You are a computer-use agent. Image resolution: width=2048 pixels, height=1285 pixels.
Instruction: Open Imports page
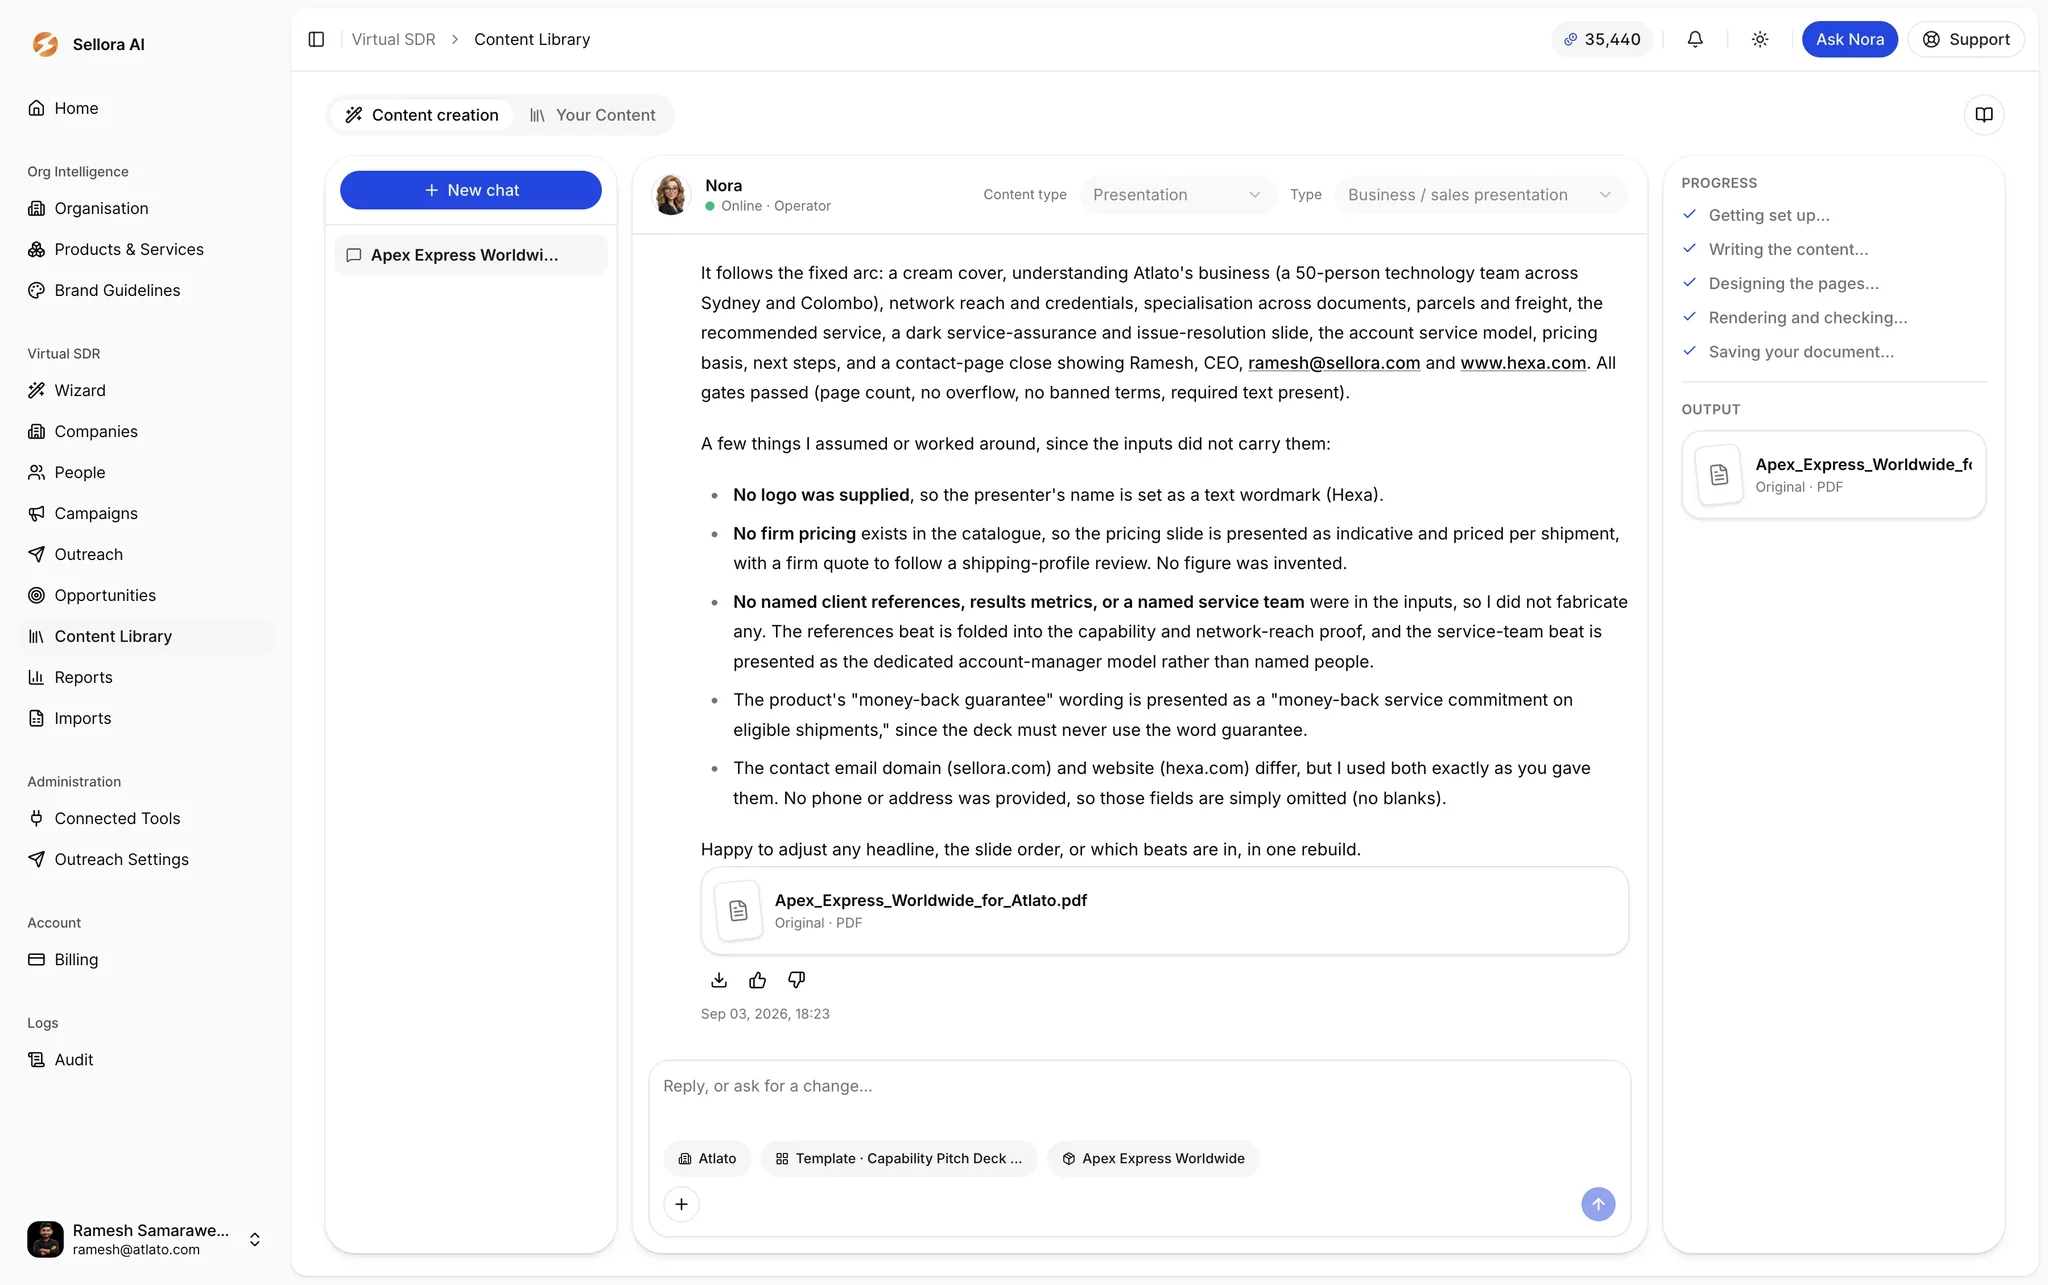coord(146,718)
